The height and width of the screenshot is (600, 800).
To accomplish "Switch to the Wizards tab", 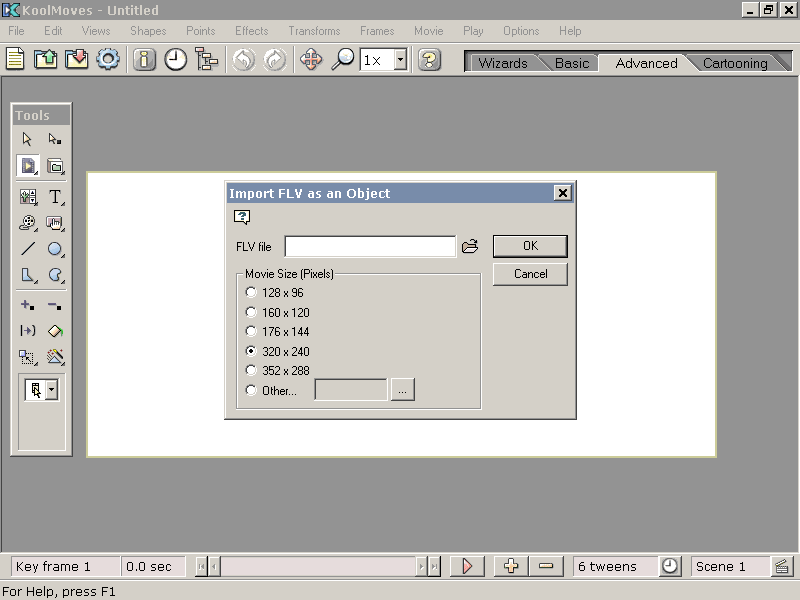I will (503, 63).
